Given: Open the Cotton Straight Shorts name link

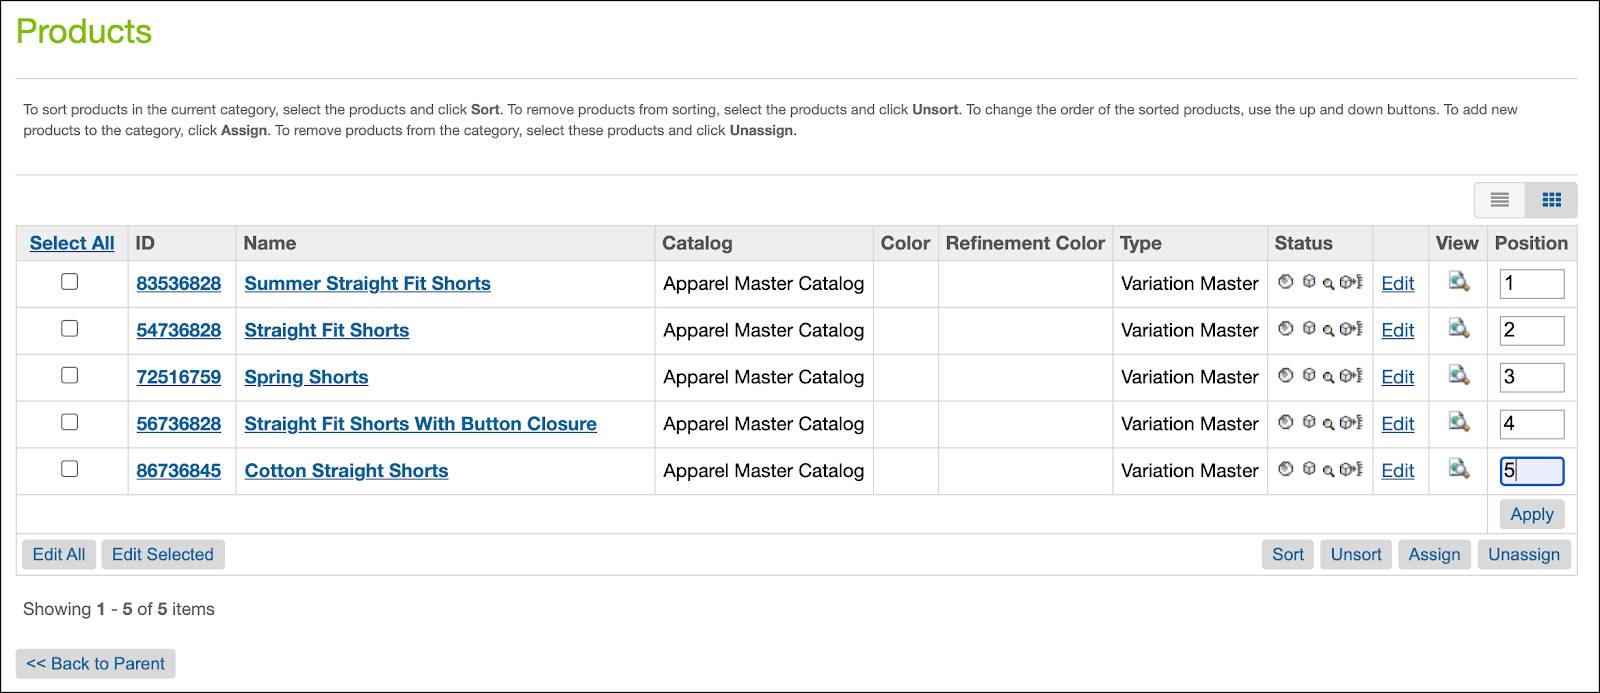Looking at the screenshot, I should pos(346,471).
